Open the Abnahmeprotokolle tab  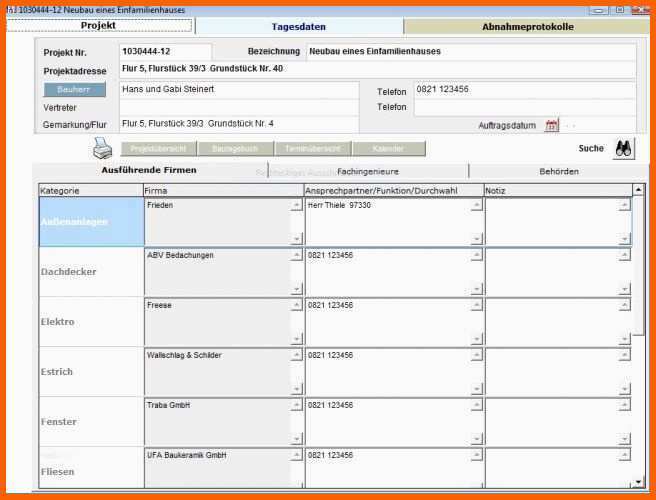point(528,27)
